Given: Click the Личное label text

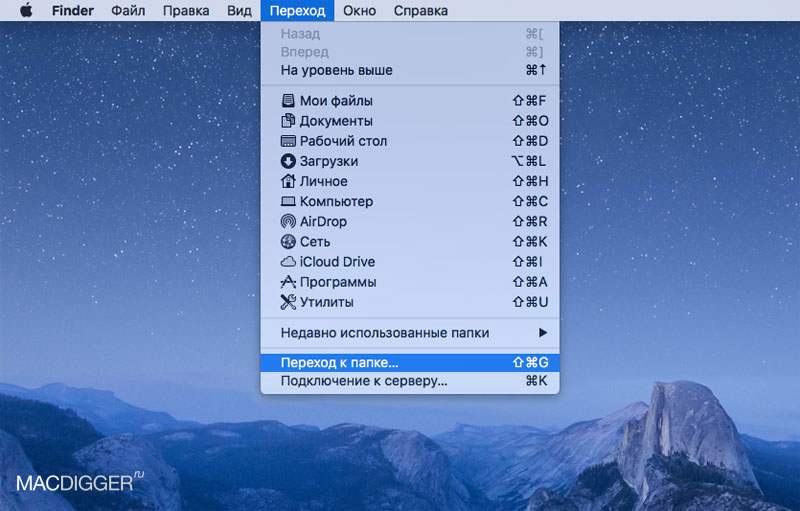Looking at the screenshot, I should [x=323, y=181].
